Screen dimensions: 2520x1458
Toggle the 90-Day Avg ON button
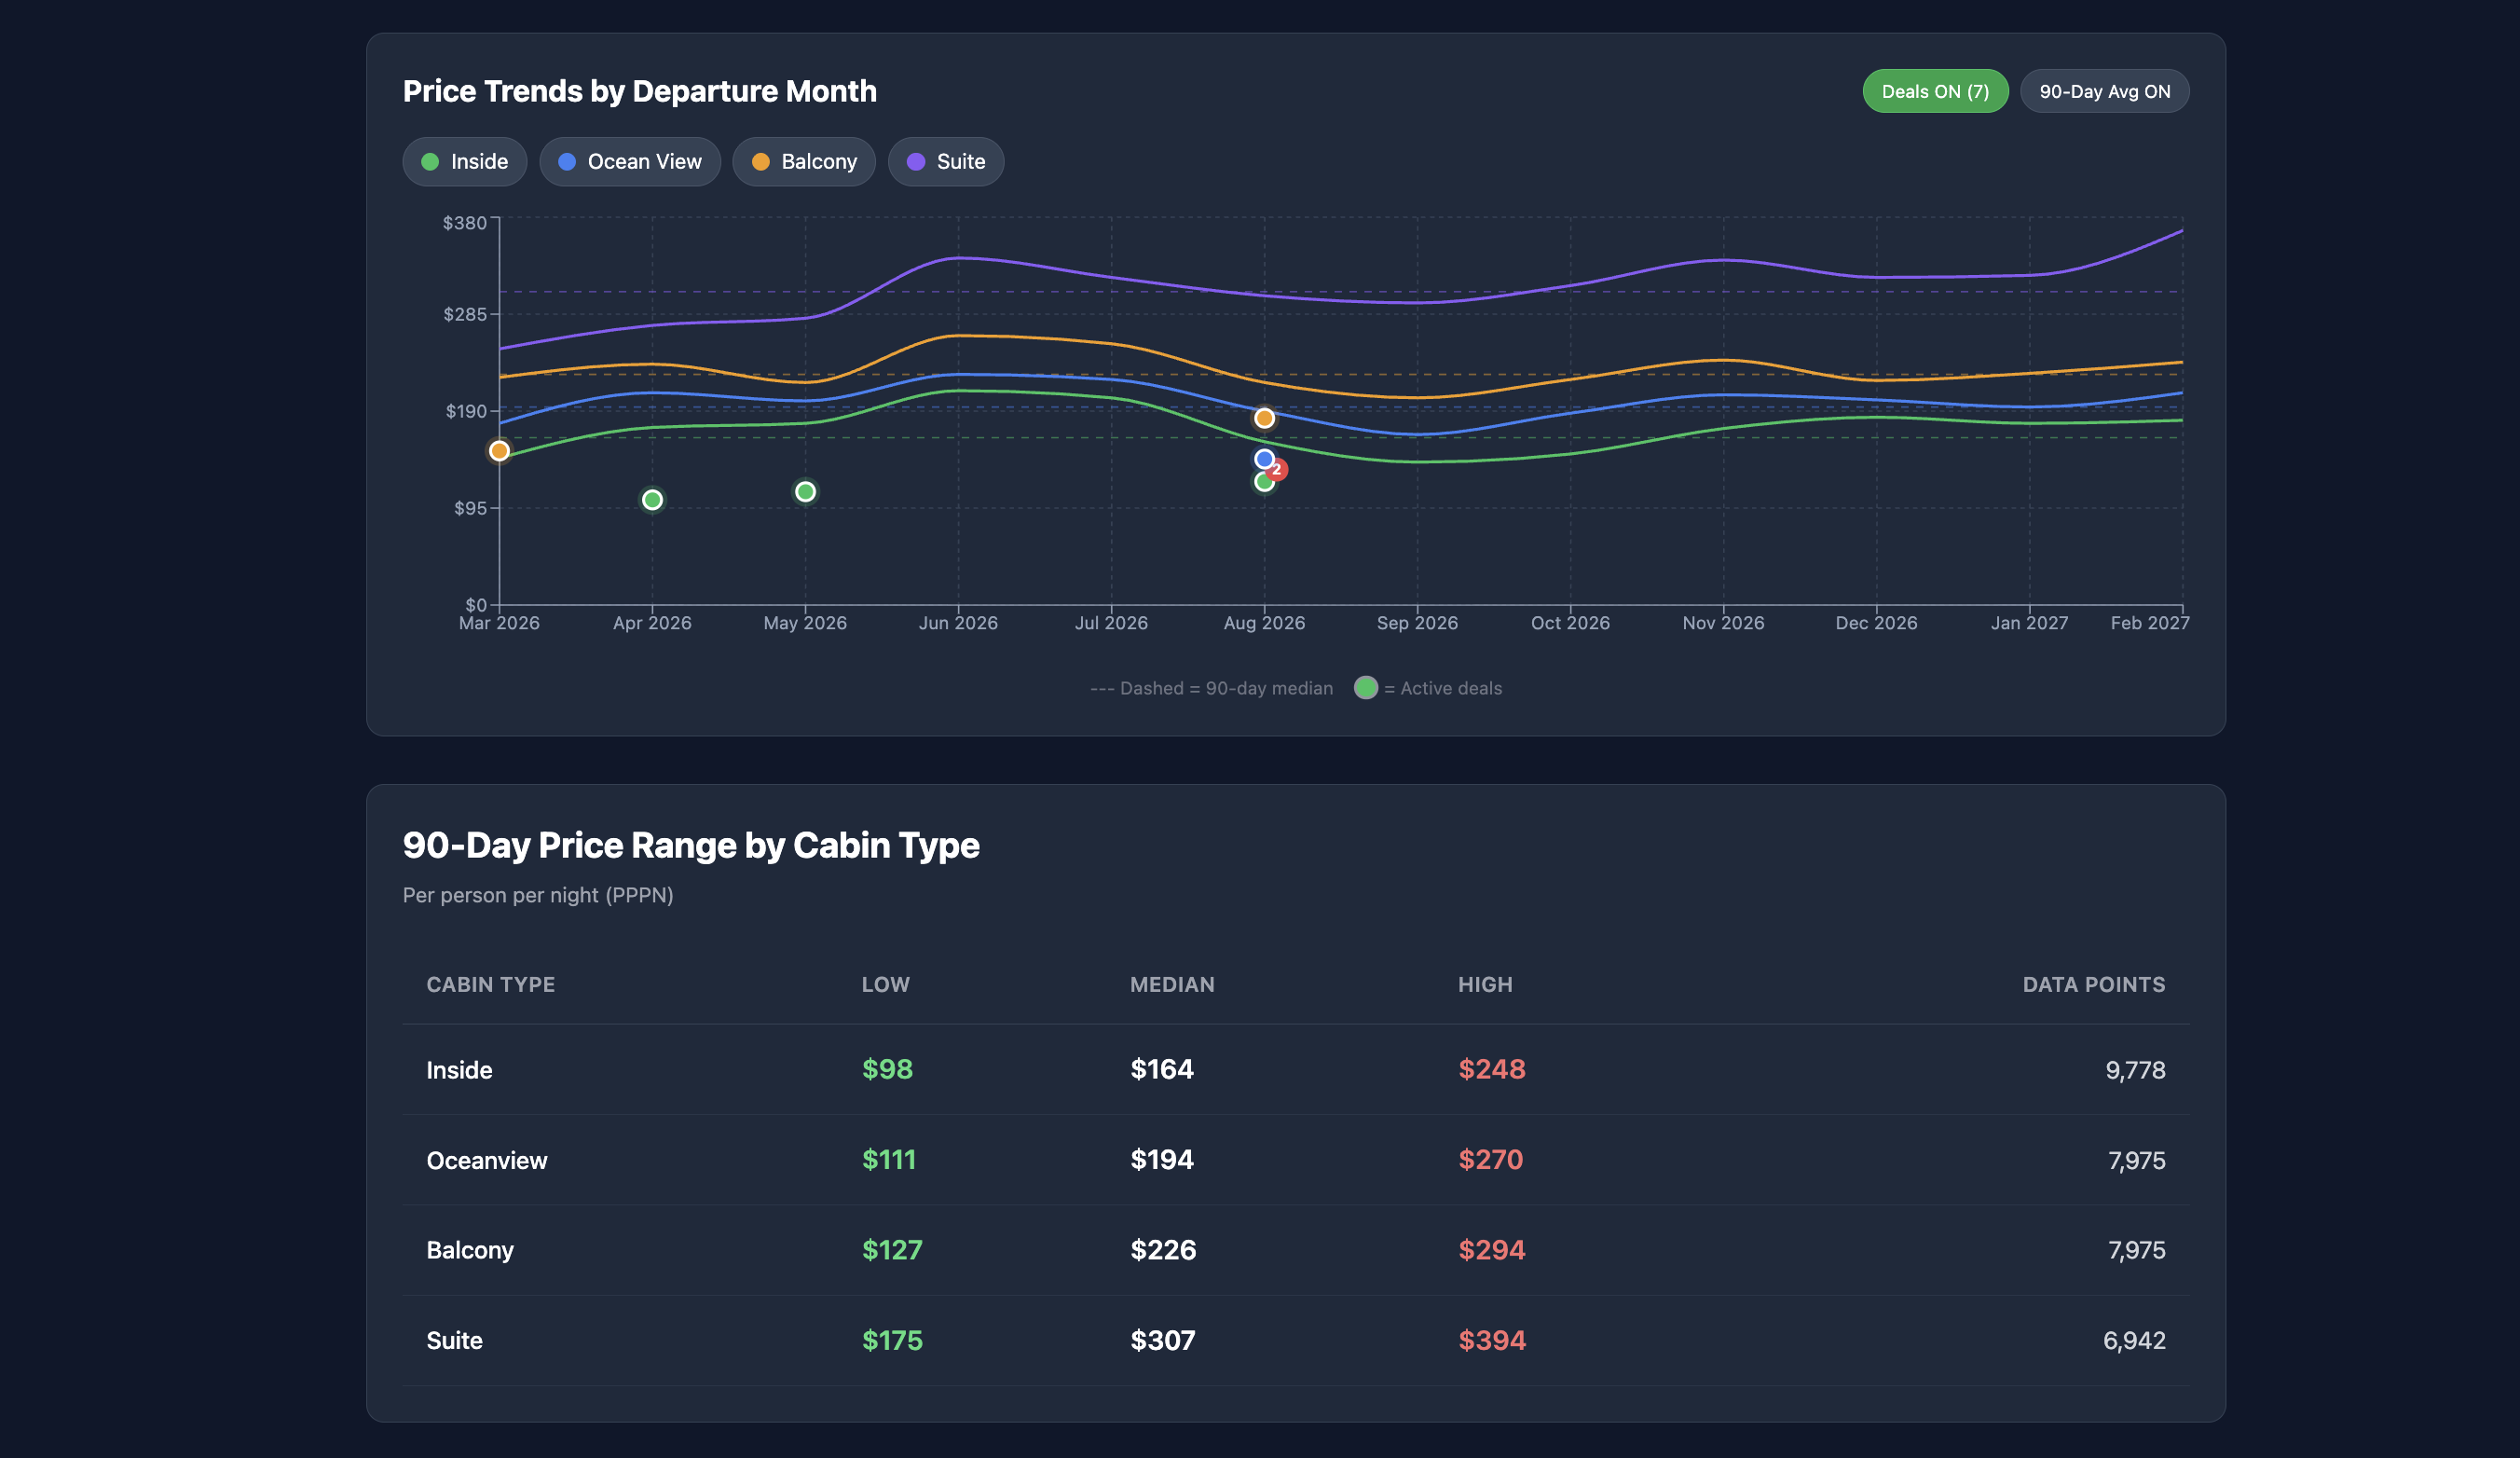pyautogui.click(x=2104, y=91)
